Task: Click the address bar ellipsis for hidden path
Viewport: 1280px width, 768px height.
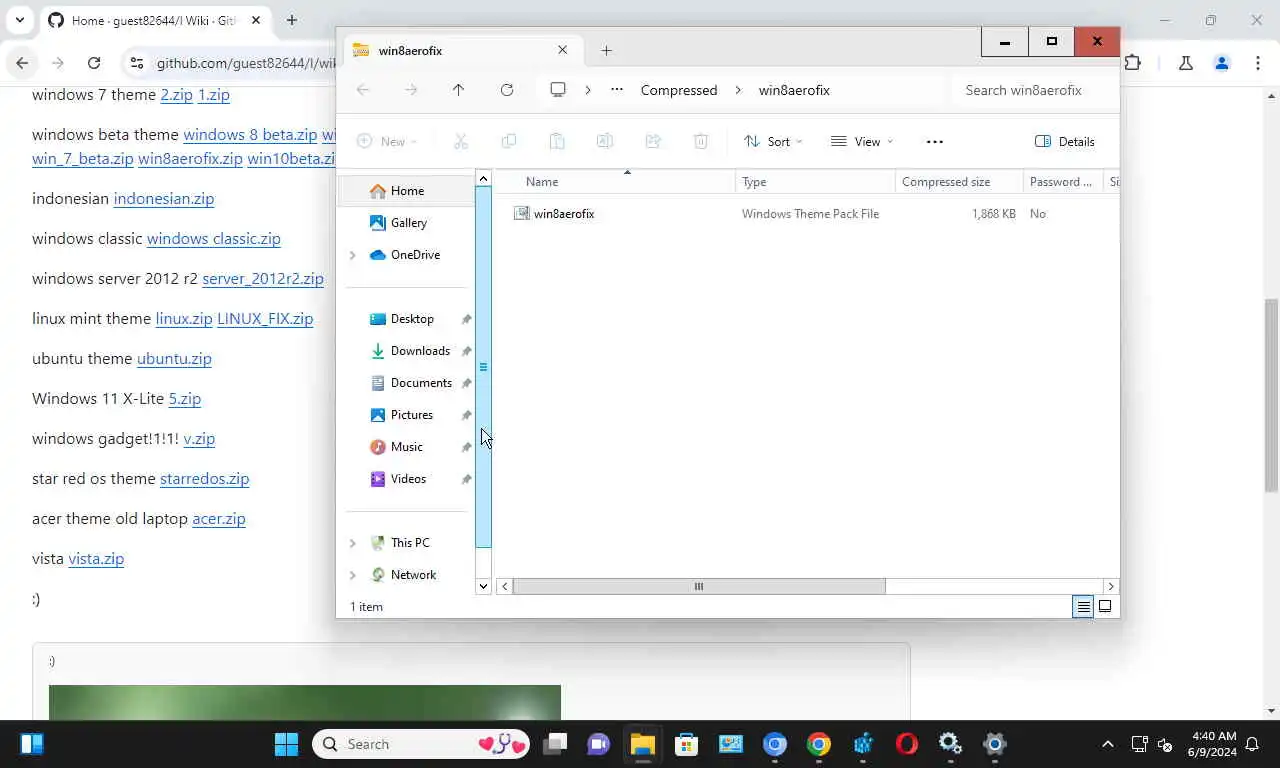Action: tap(617, 90)
